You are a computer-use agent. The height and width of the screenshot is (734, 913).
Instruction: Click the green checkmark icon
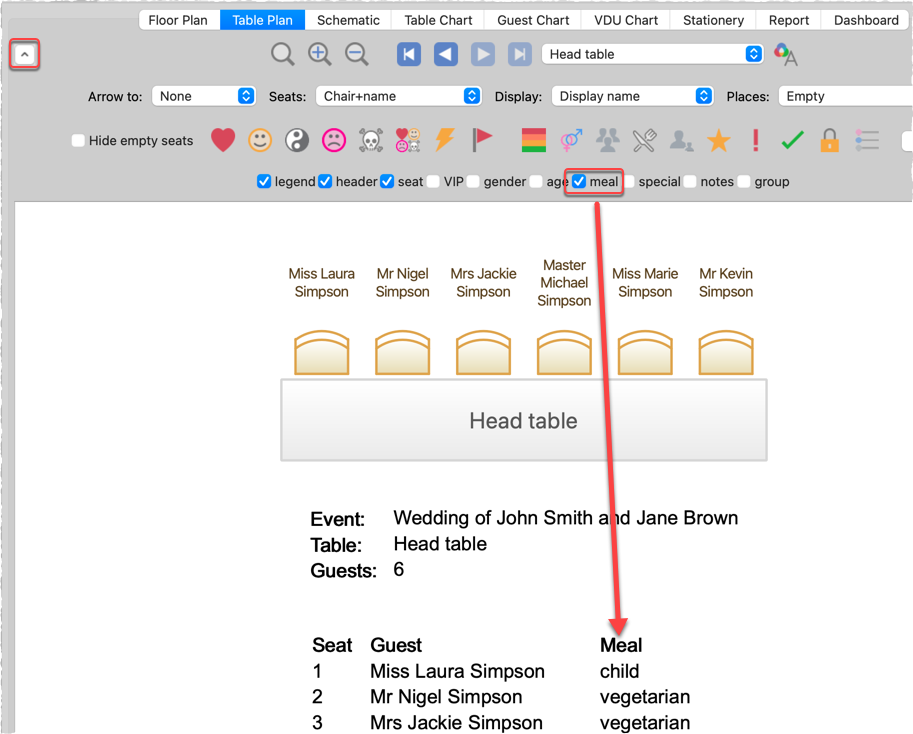793,141
